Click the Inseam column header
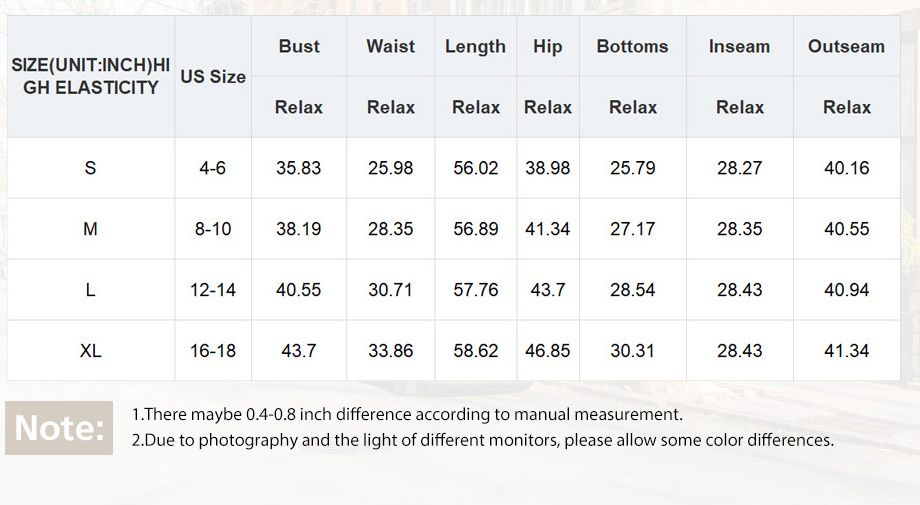This screenshot has width=920, height=505. [739, 46]
